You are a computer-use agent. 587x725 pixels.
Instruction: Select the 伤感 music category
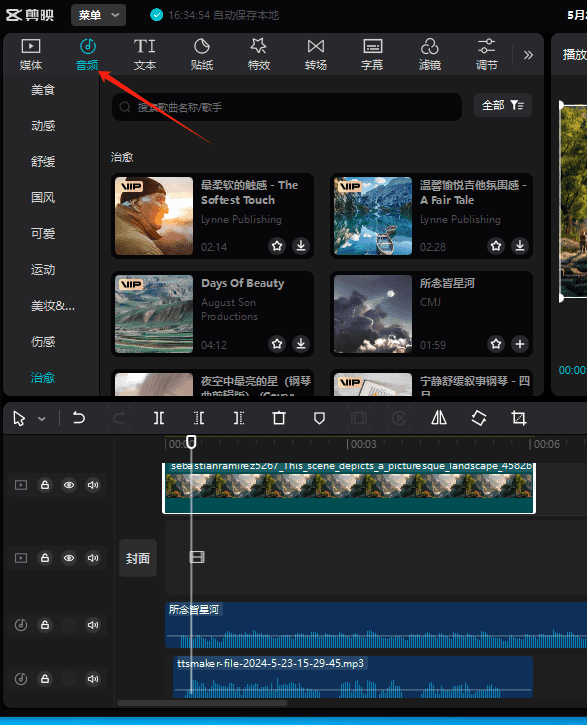pyautogui.click(x=43, y=342)
